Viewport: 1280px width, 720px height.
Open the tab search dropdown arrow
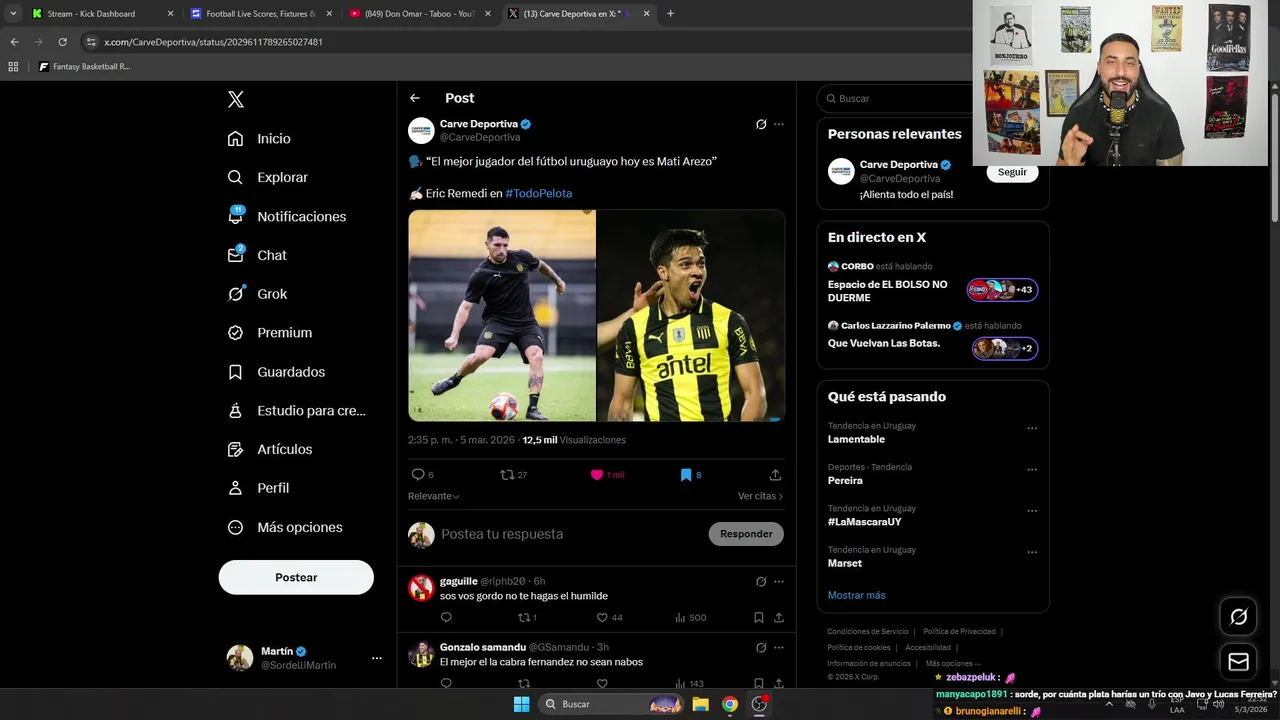[x=13, y=14]
